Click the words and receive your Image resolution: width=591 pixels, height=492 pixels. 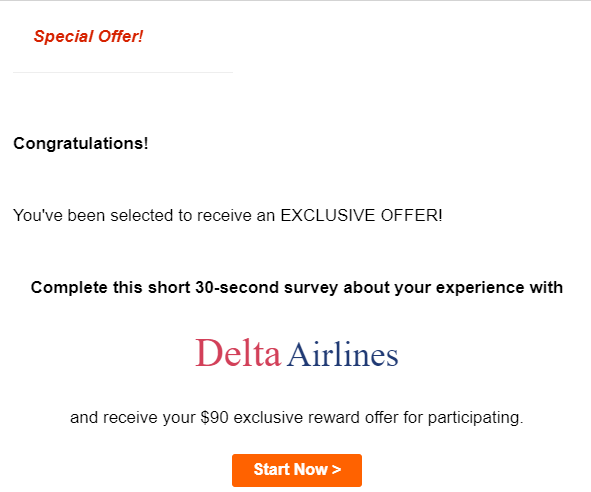point(133,418)
